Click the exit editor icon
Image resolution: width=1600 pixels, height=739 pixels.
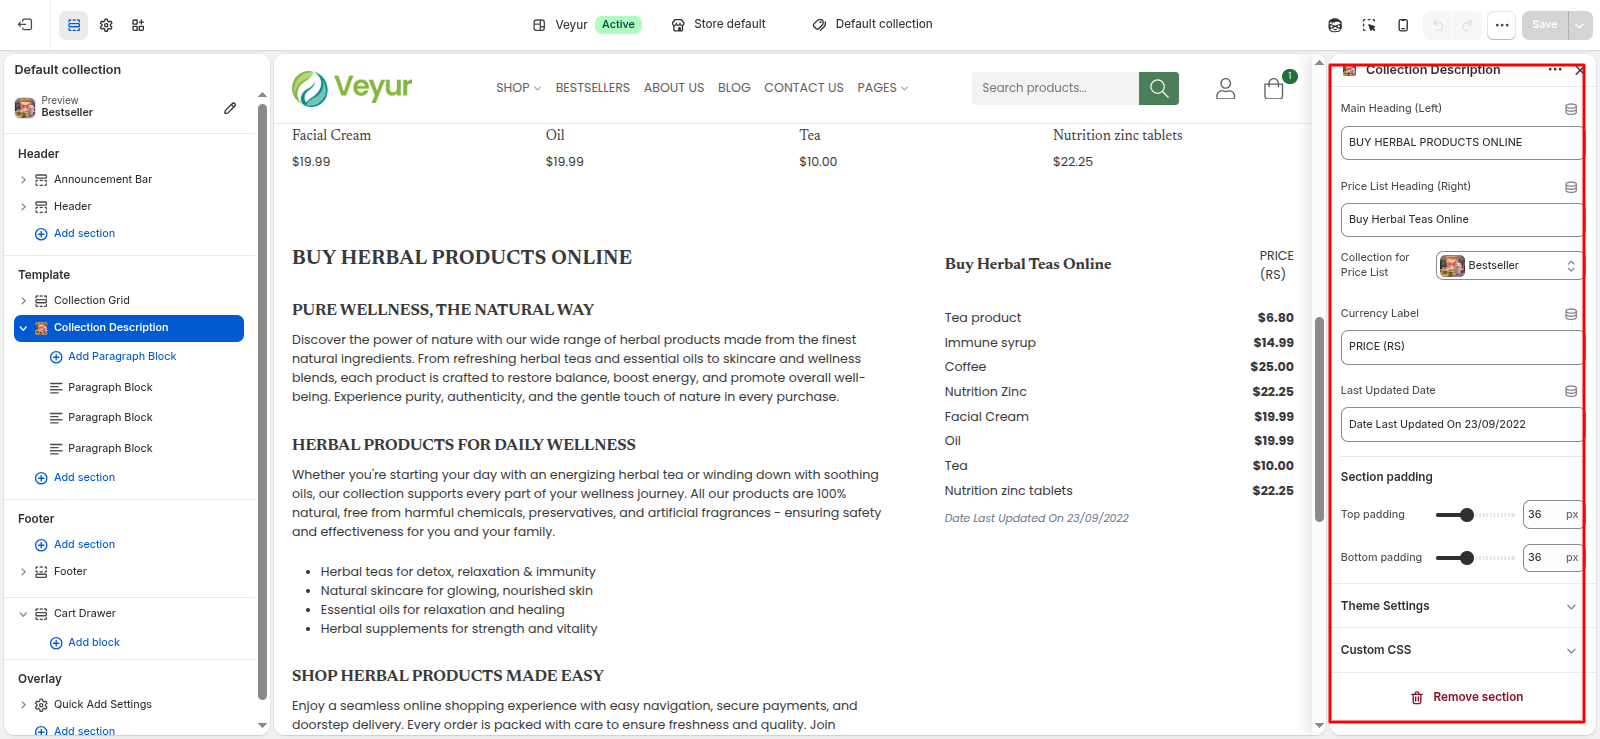25,25
